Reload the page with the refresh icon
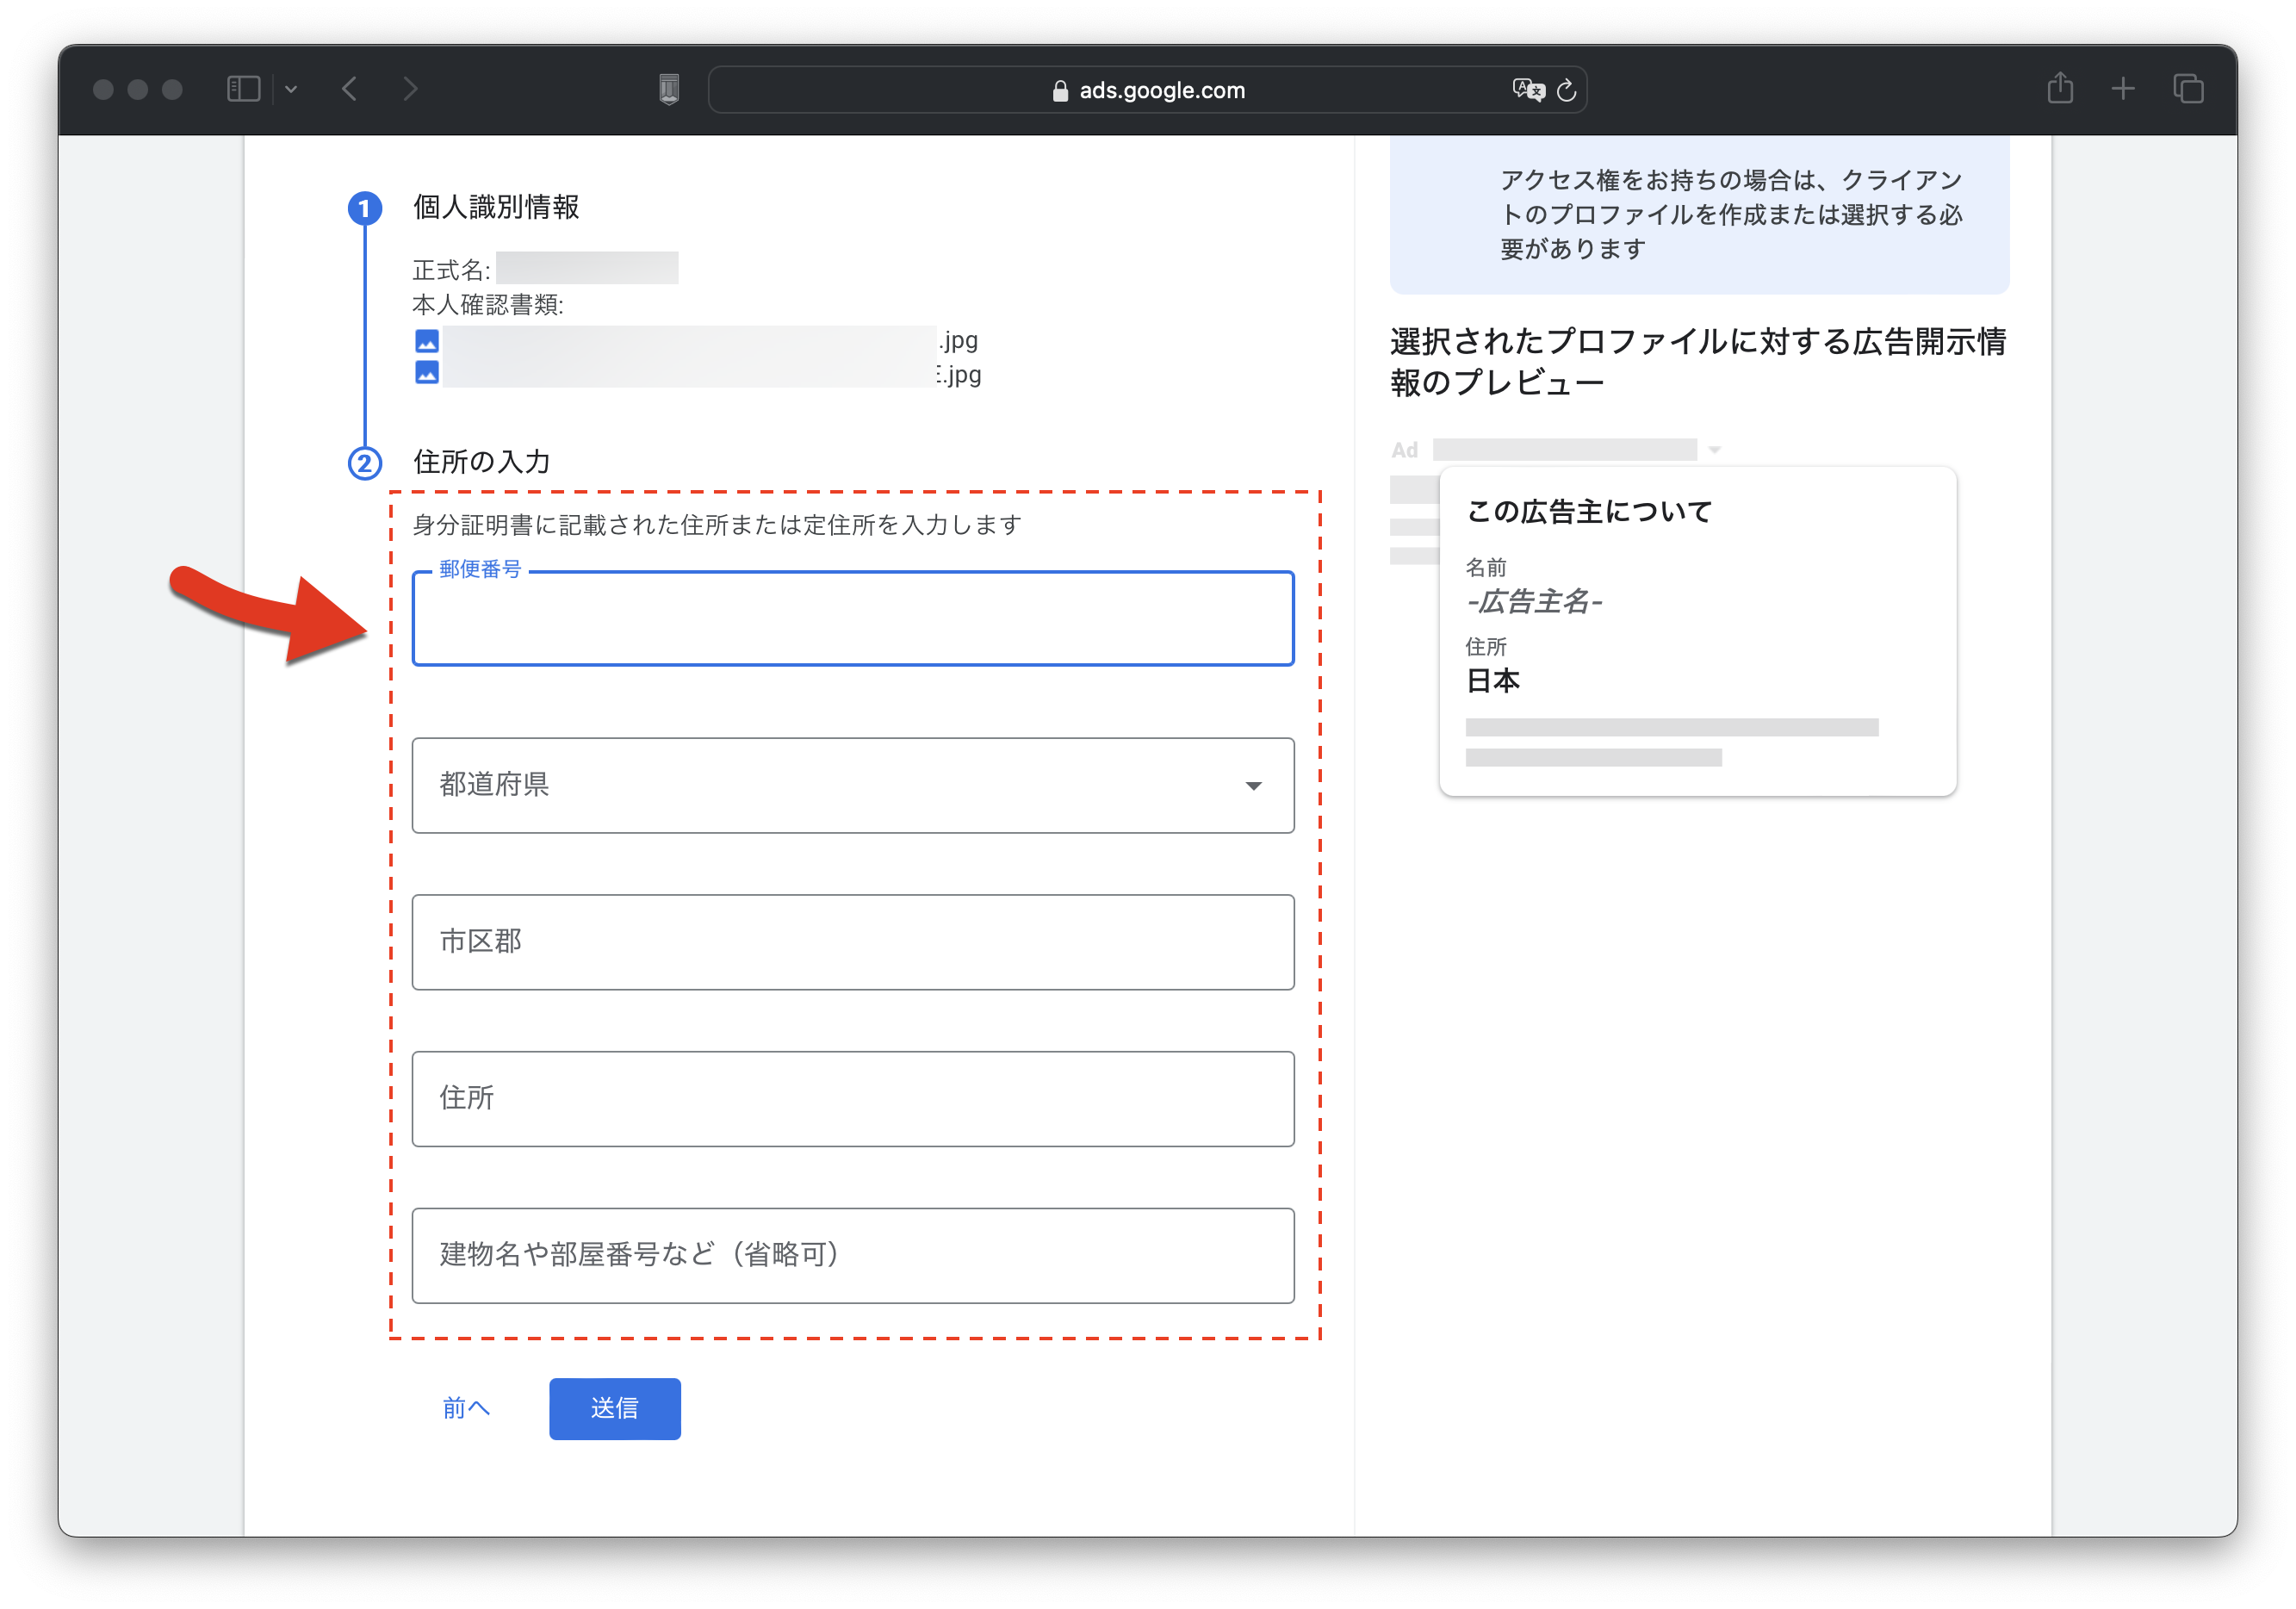Image resolution: width=2296 pixels, height=1609 pixels. pos(1567,90)
